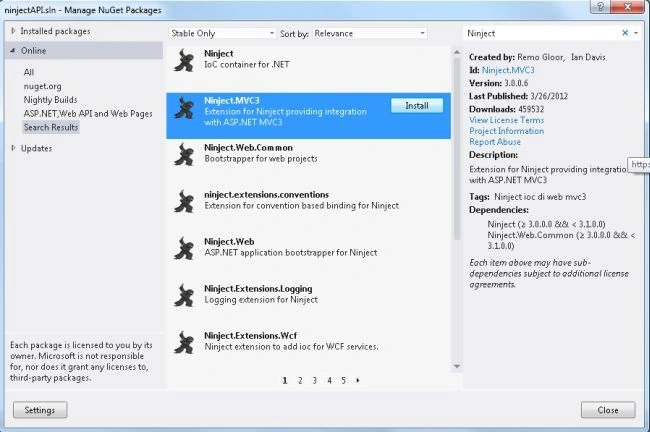
Task: Click scroll down arrow of package list
Action: point(456,366)
